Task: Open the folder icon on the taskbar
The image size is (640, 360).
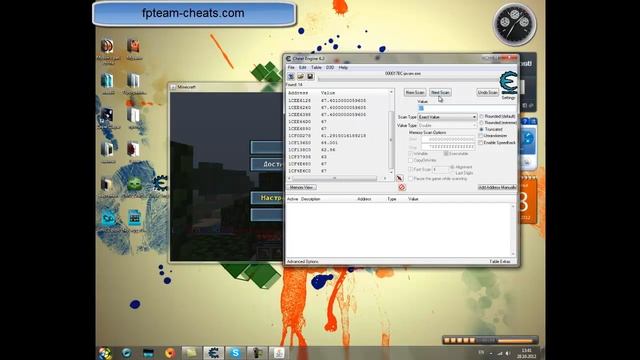Action: pos(191,353)
